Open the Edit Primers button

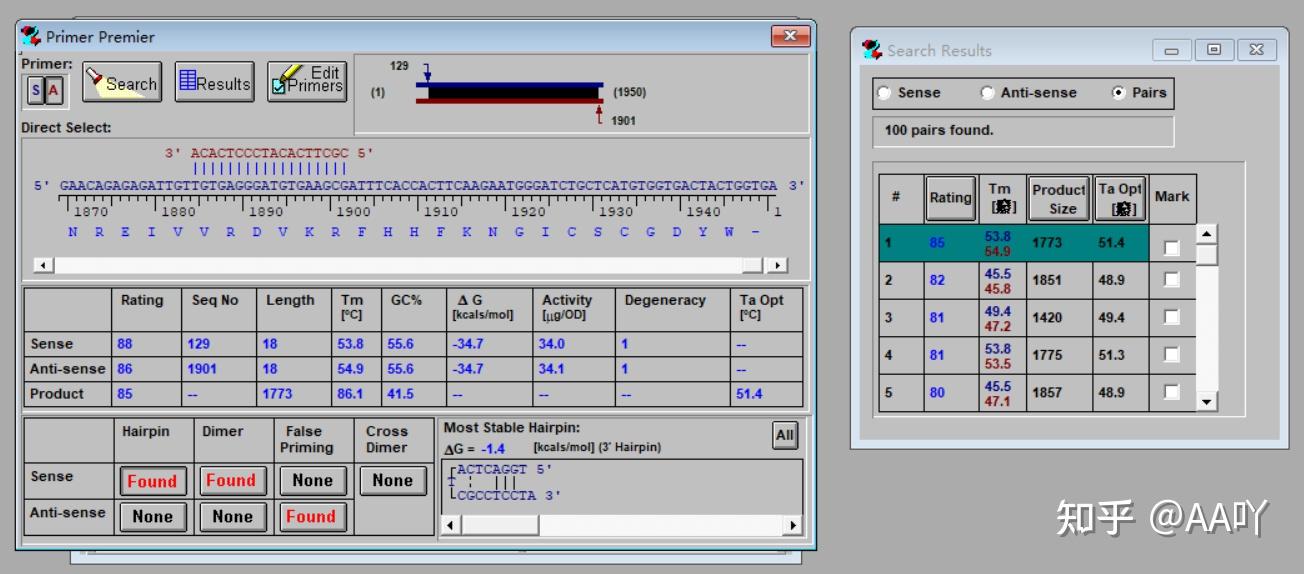coord(307,83)
